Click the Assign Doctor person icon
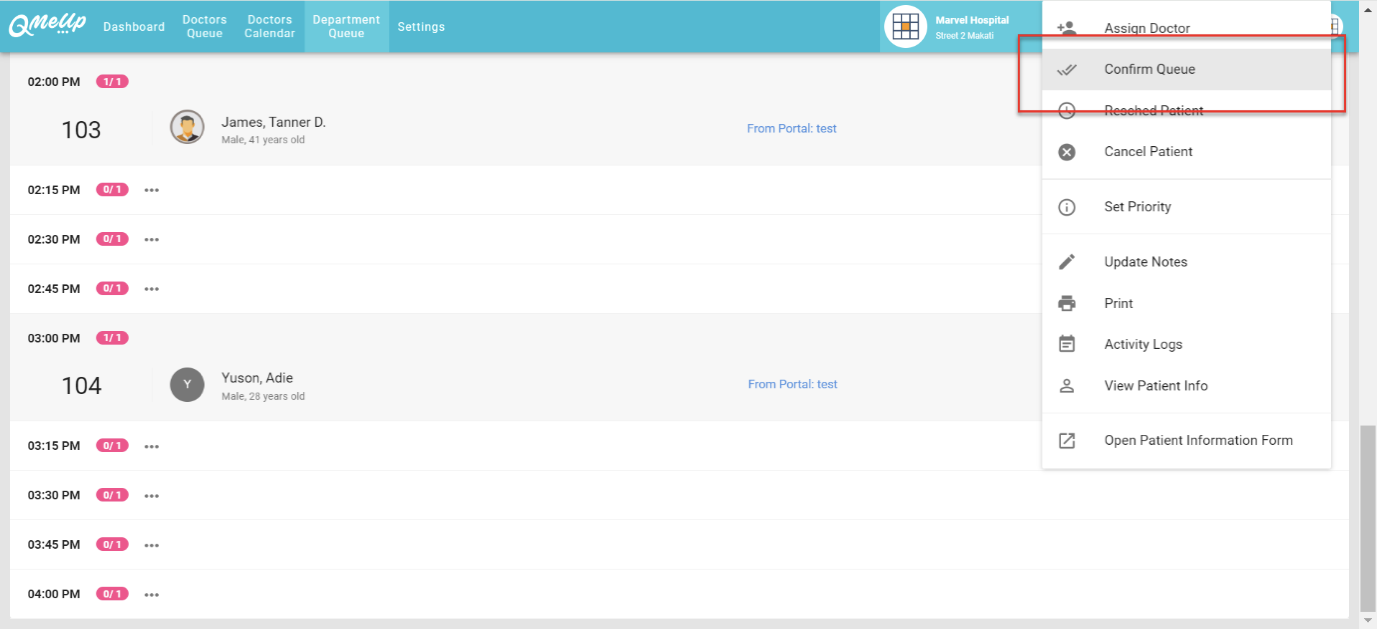Screen dimensions: 1377x629 1067,28
